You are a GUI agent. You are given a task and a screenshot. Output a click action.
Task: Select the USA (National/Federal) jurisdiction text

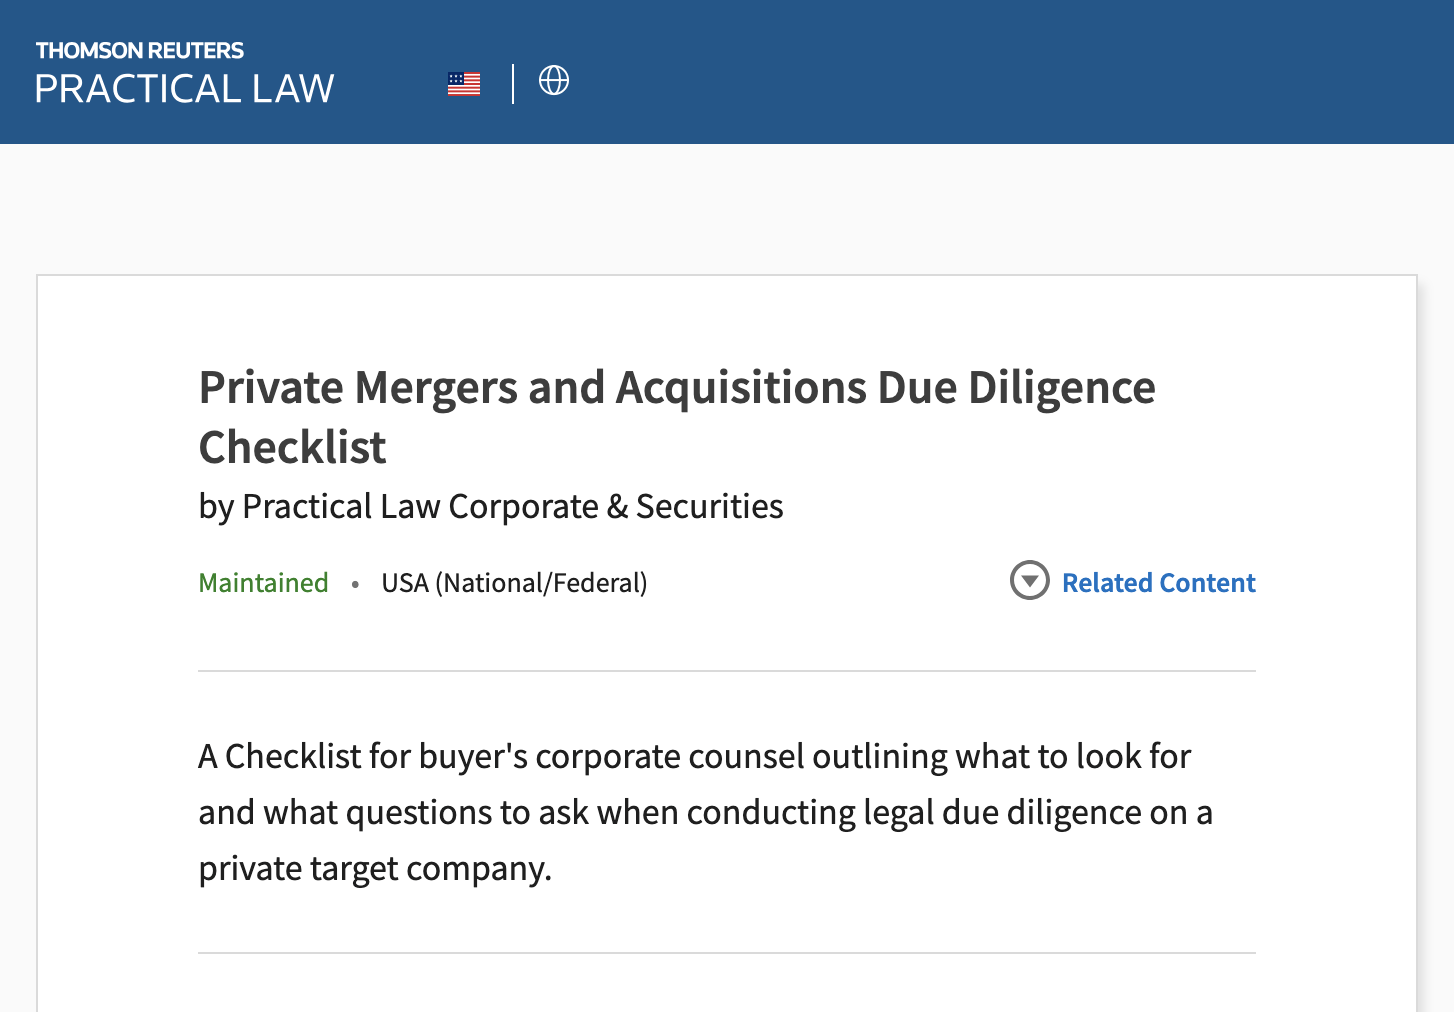click(514, 583)
